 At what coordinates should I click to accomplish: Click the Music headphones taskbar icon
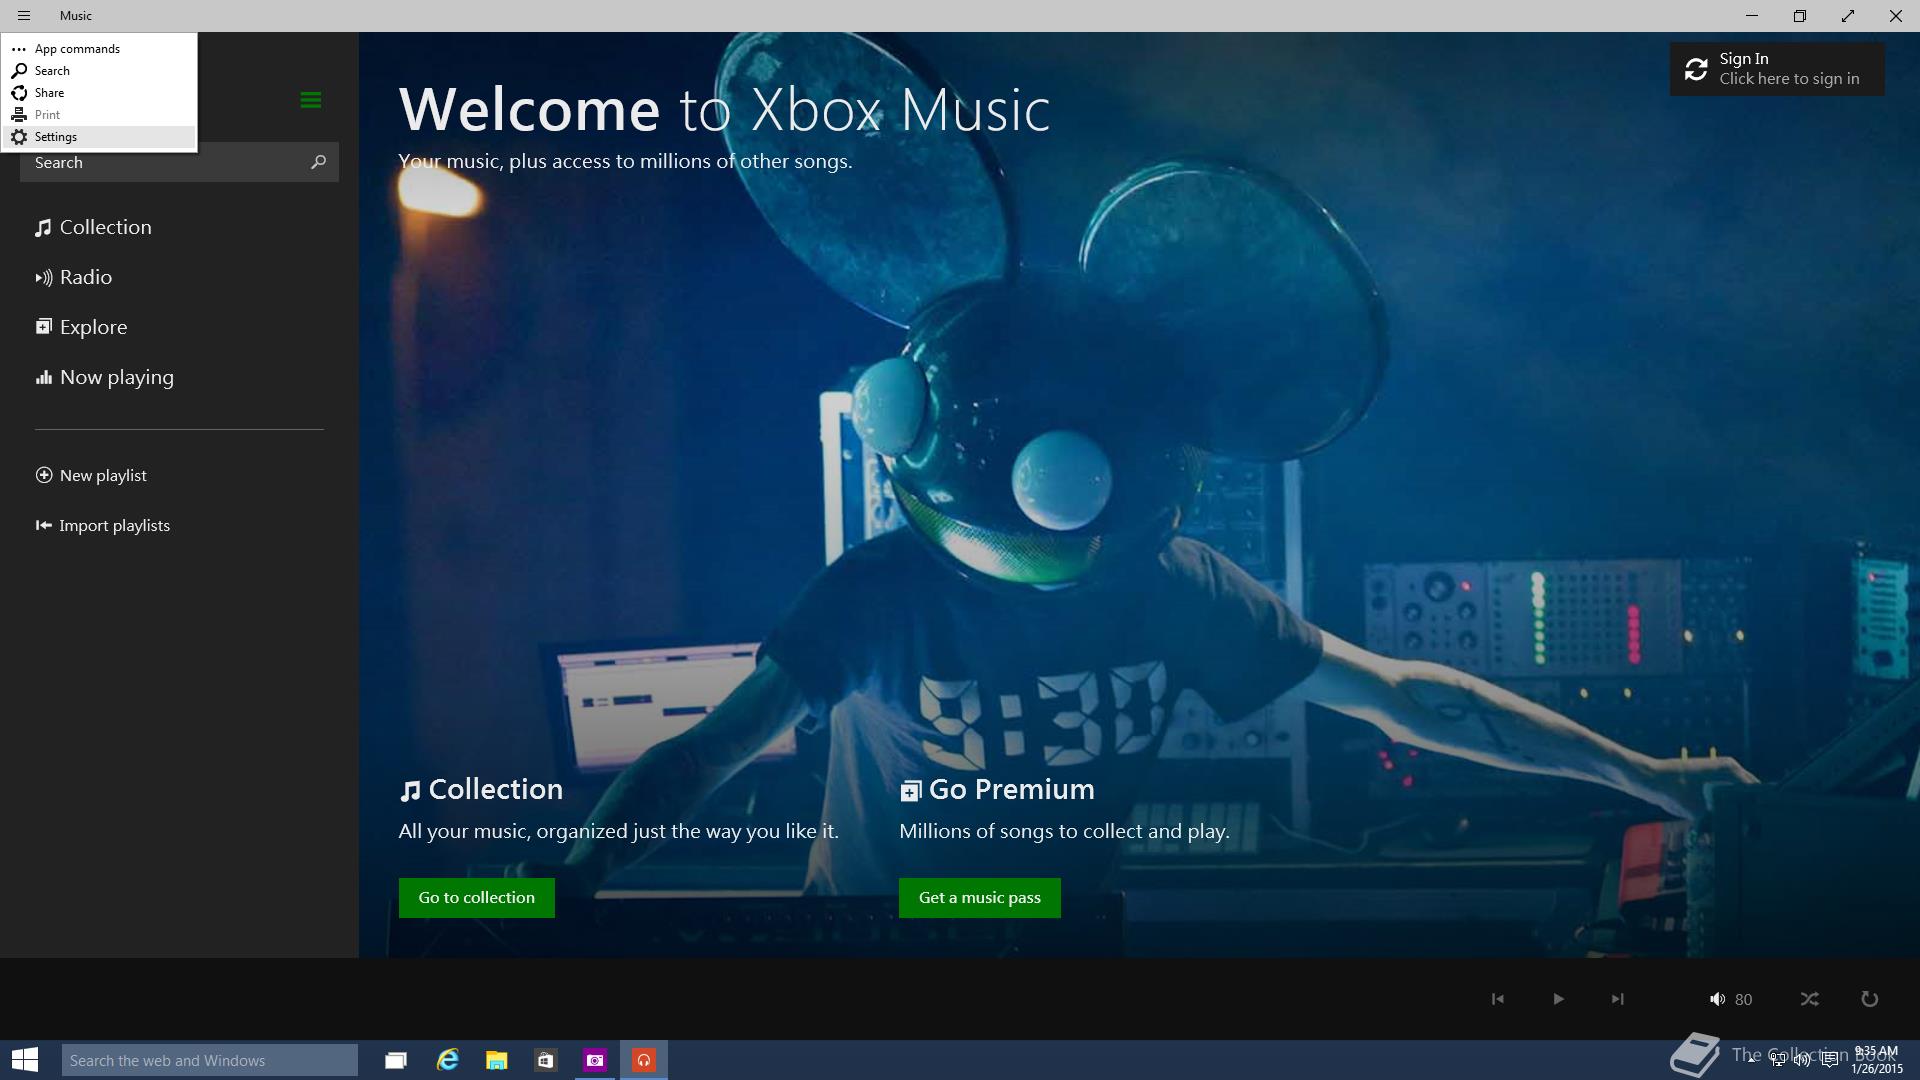click(644, 1060)
